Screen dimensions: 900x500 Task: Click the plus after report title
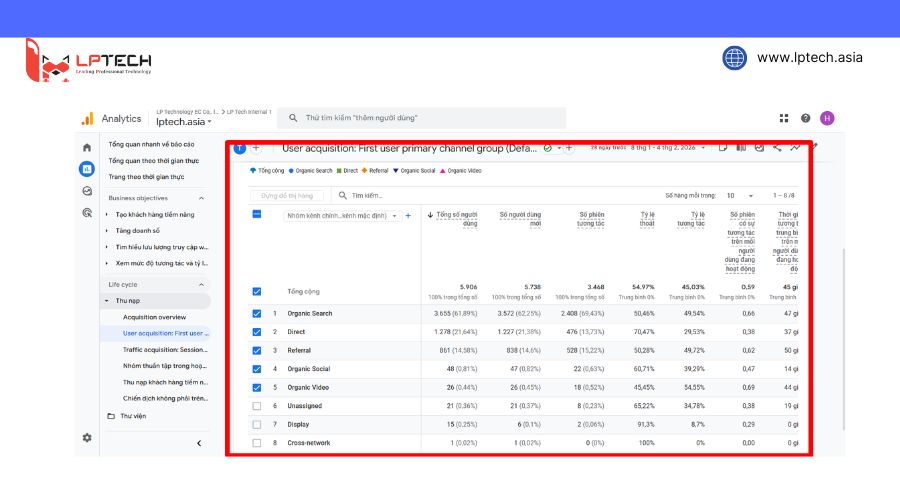click(569, 148)
